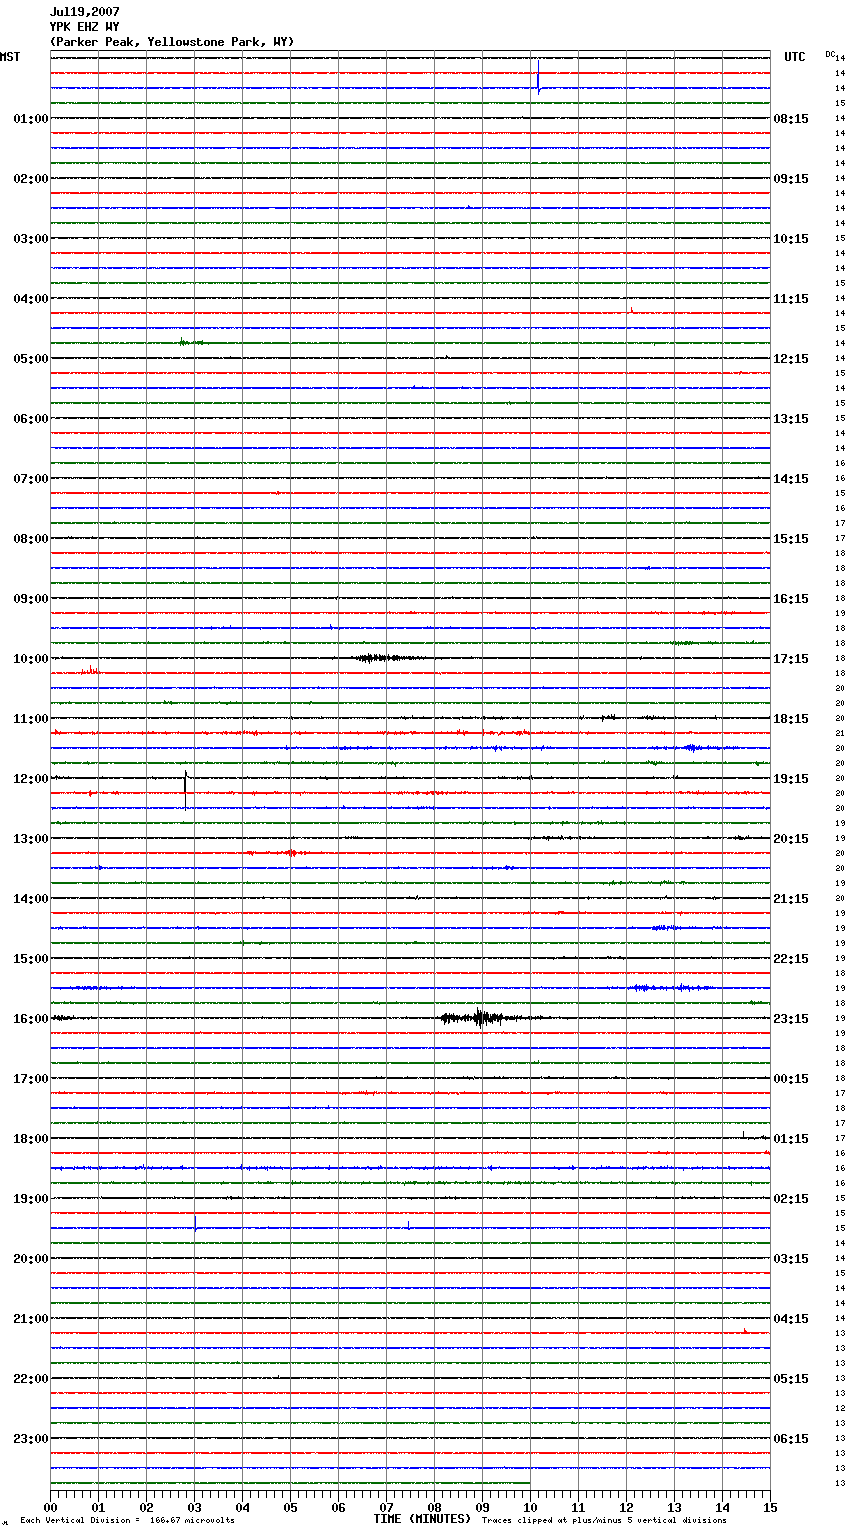The image size is (850, 1534).
Task: Click the "04:15" UTC time label
Action: tap(791, 1319)
